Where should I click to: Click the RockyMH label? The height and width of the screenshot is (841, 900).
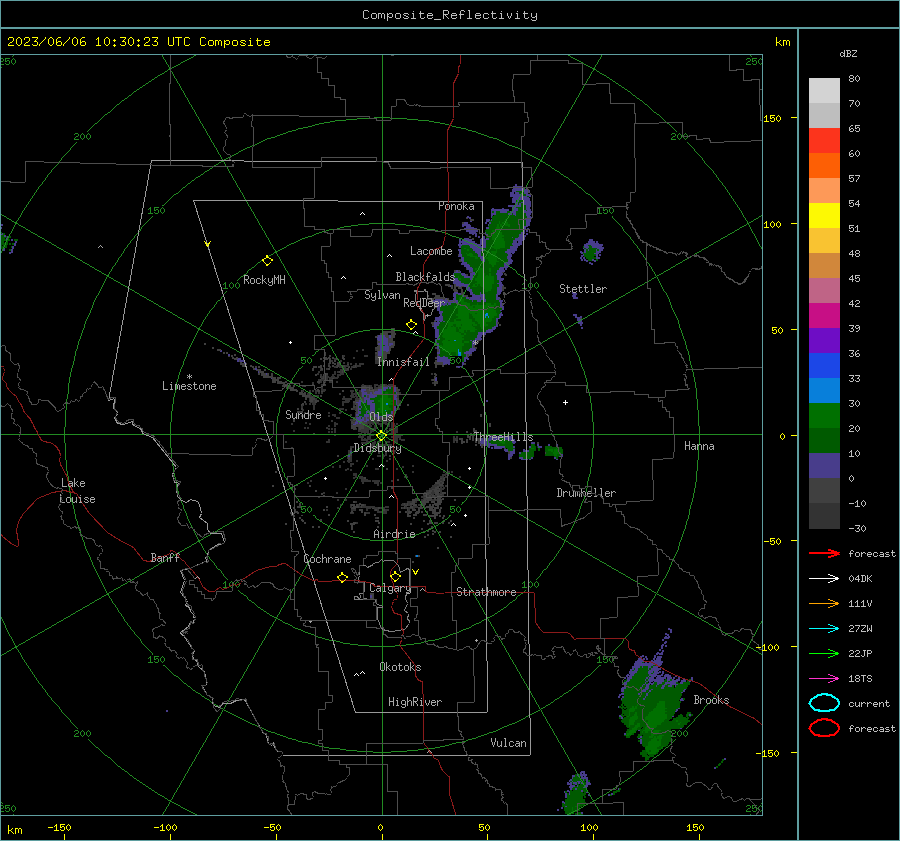coord(264,280)
